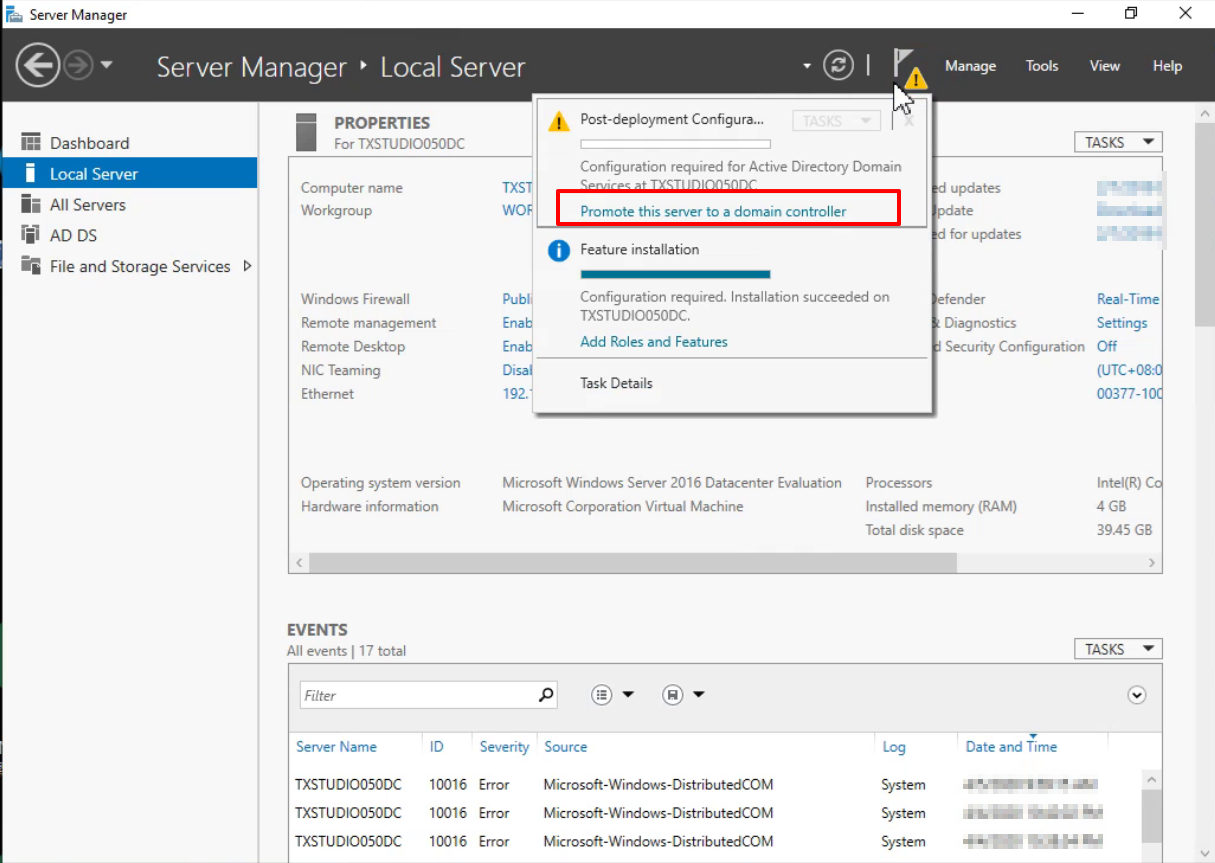Click the scroll left arrow in Properties
The height and width of the screenshot is (863, 1215).
298,563
